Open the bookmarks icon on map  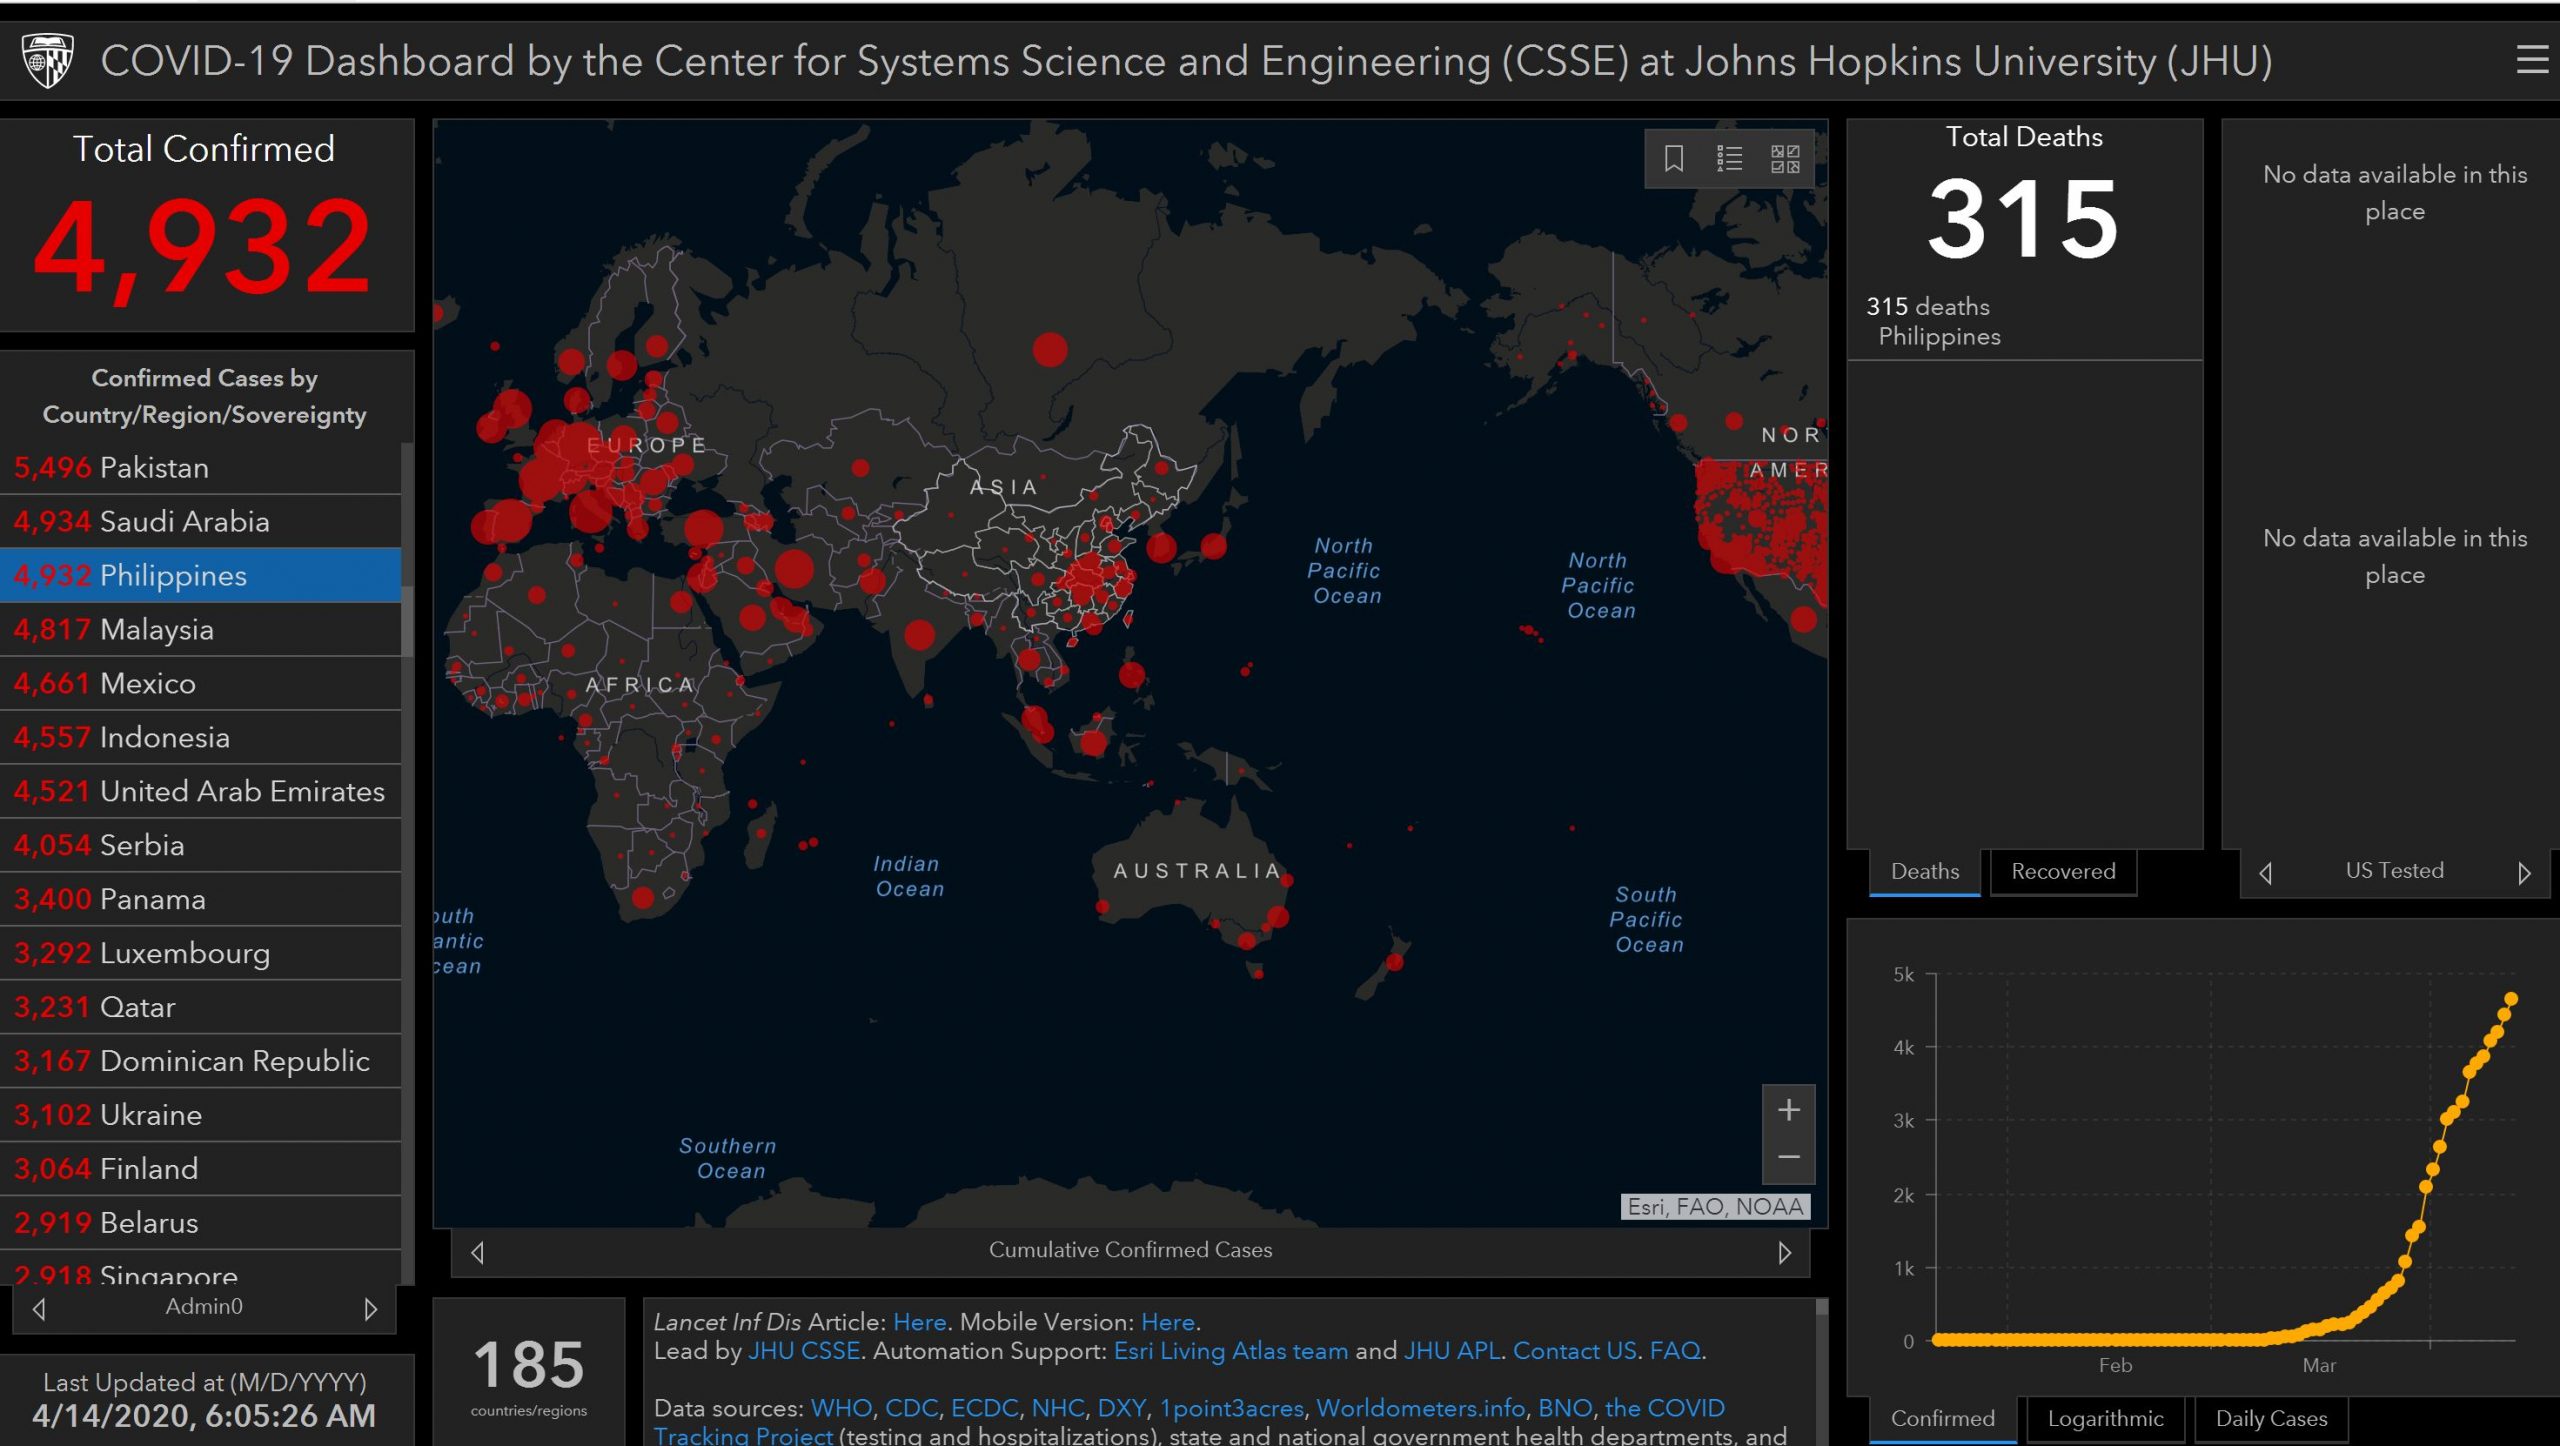(x=1673, y=159)
